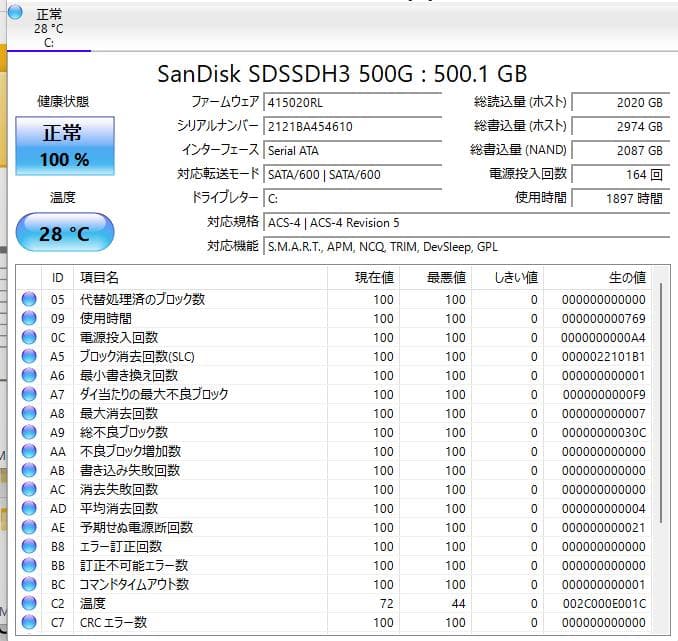The image size is (678, 641).
Task: Click status orb for attribute AB
Action: 29,471
